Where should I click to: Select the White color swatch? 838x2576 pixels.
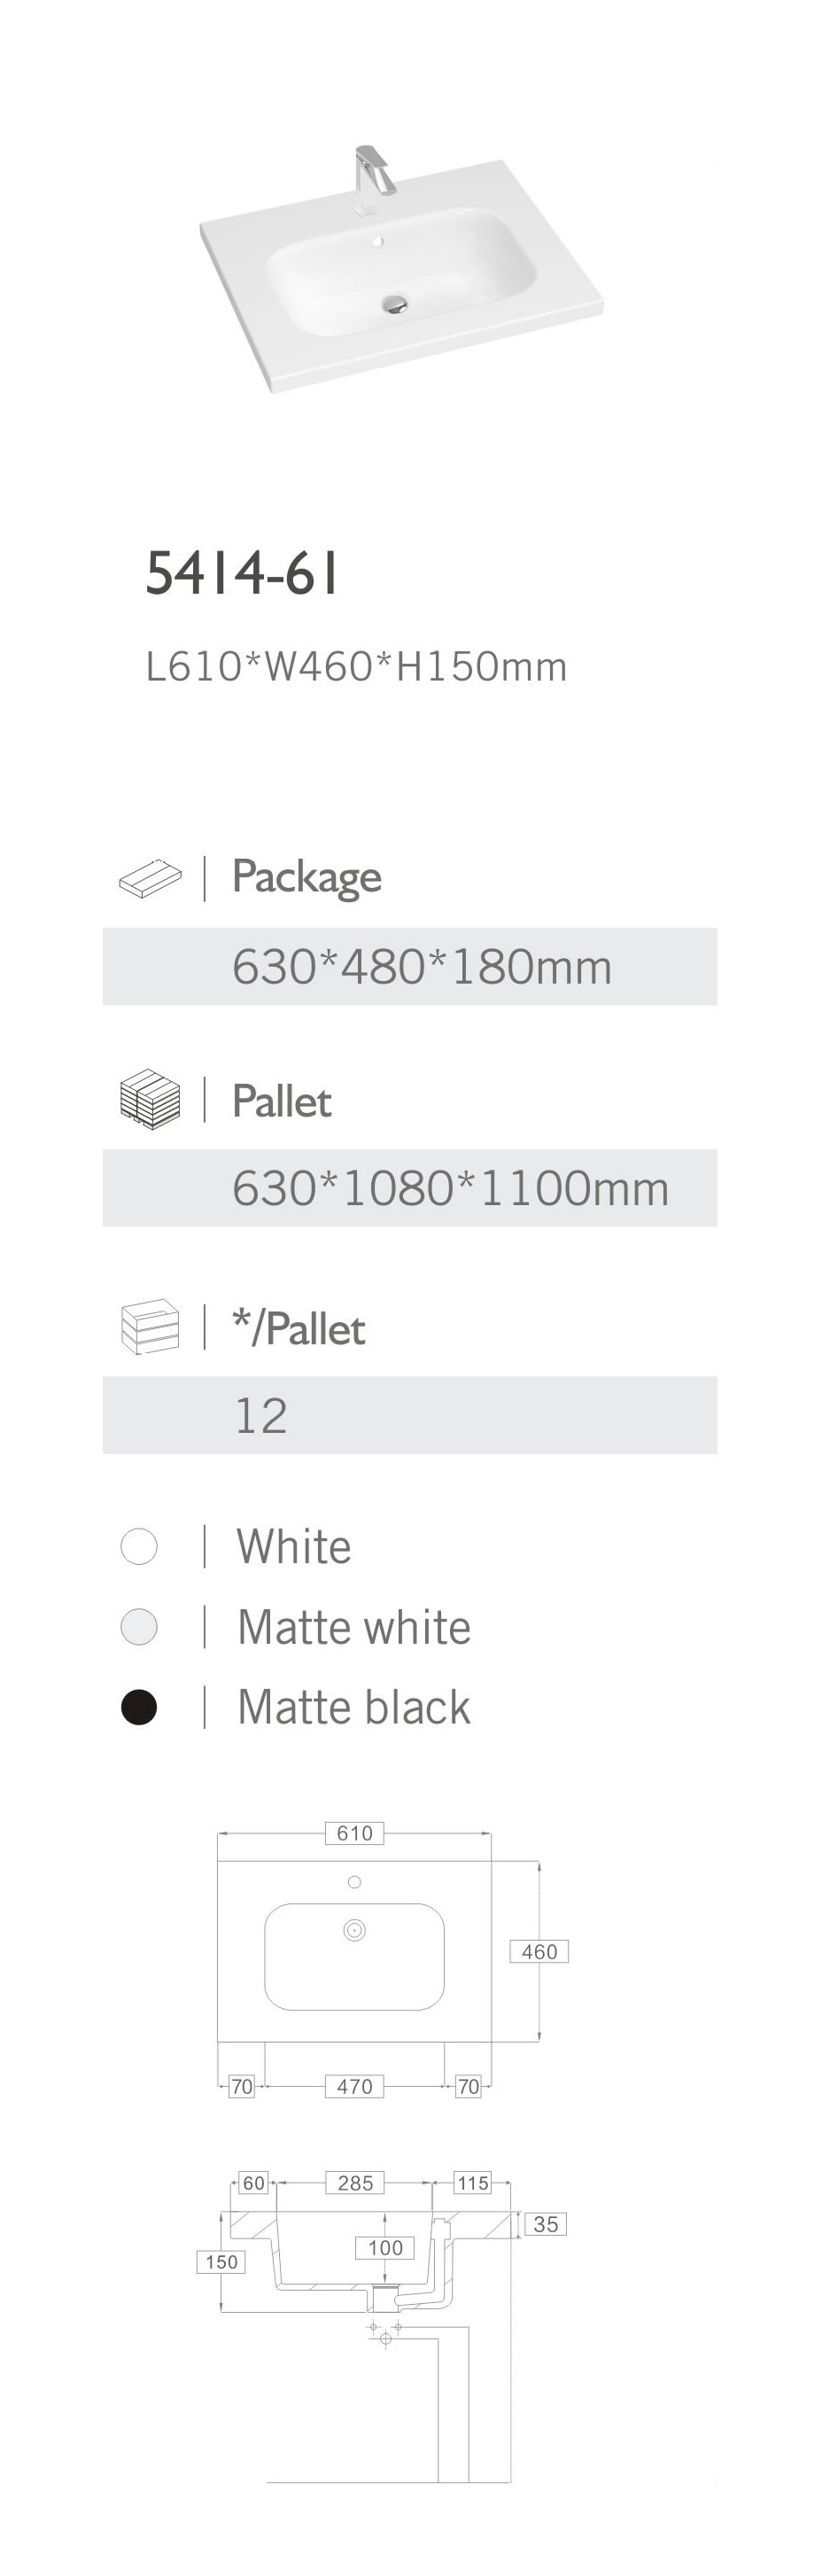[139, 1546]
